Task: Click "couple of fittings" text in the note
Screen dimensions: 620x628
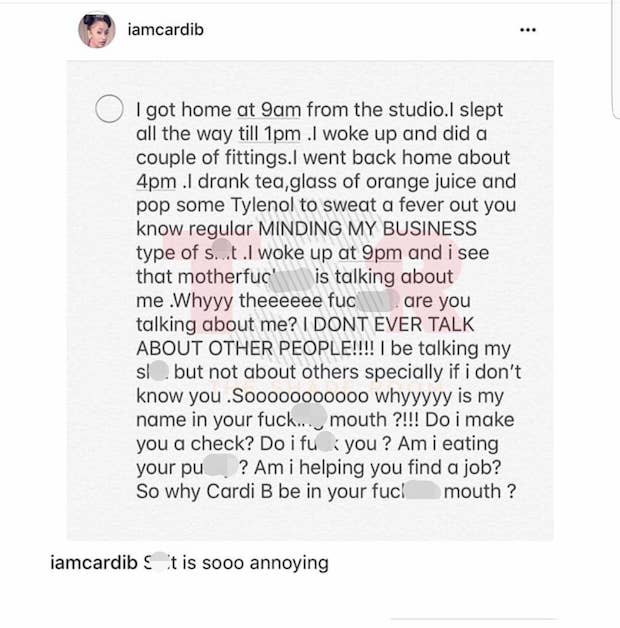Action: click(212, 158)
